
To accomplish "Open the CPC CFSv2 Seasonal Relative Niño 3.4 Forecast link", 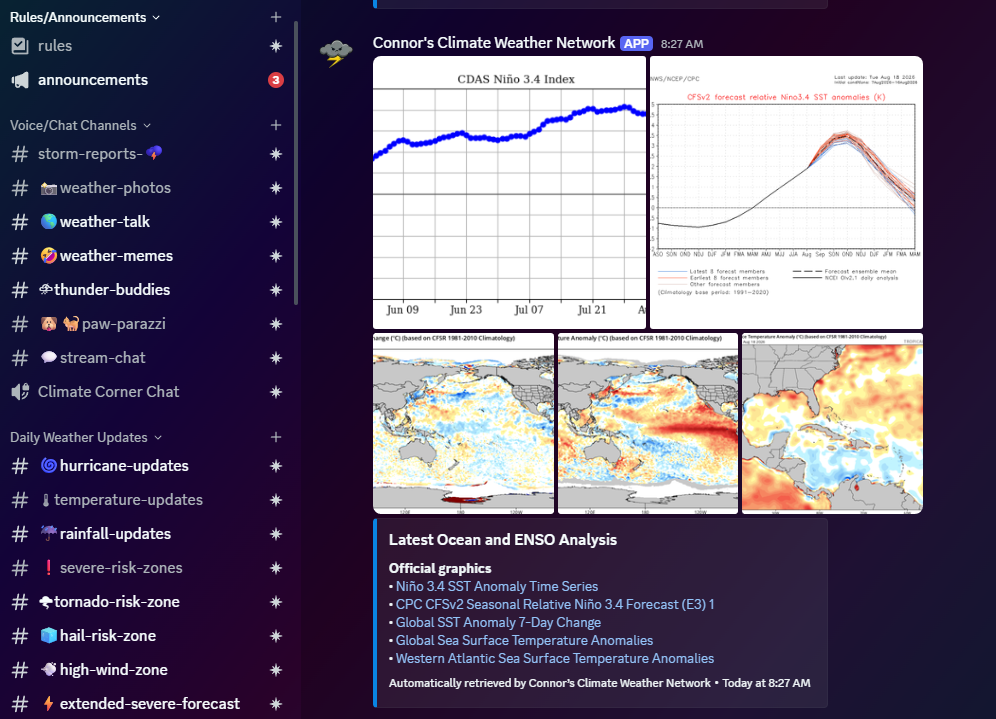I will 555,604.
